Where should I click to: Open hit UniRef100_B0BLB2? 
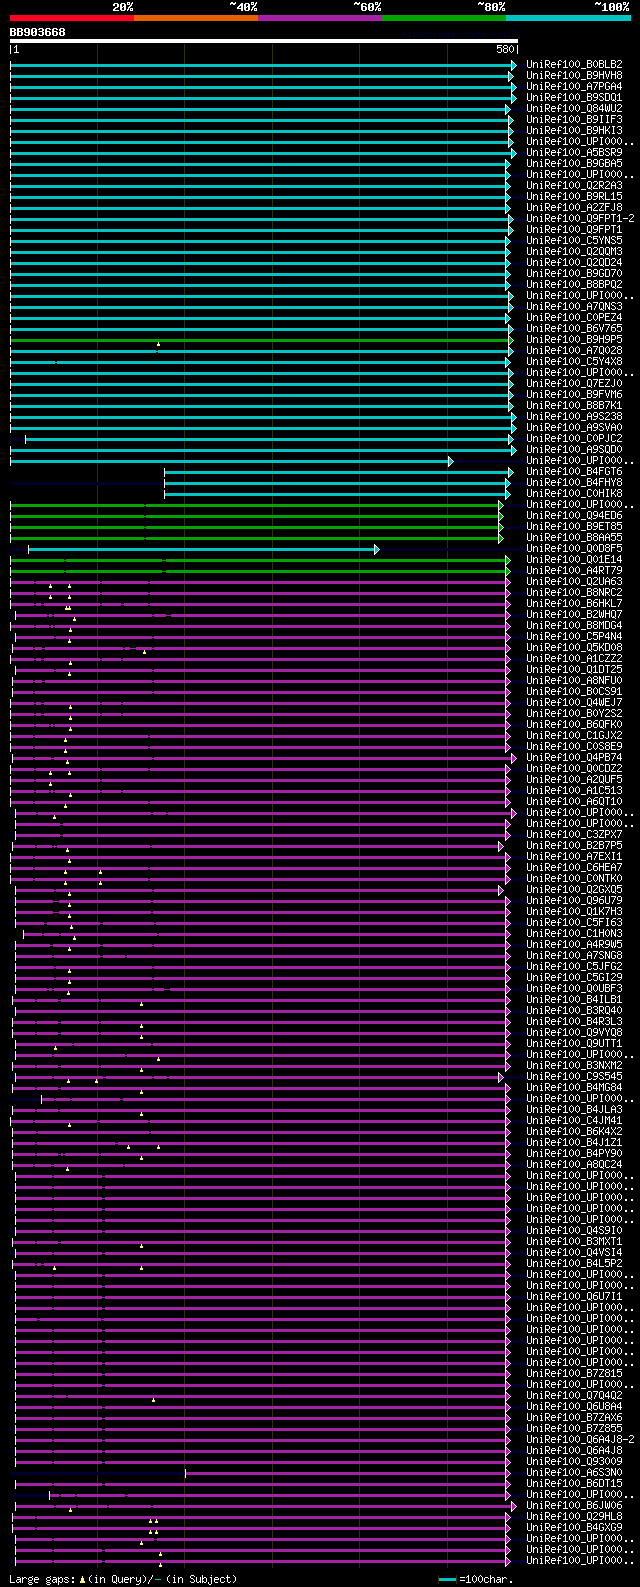pyautogui.click(x=574, y=64)
